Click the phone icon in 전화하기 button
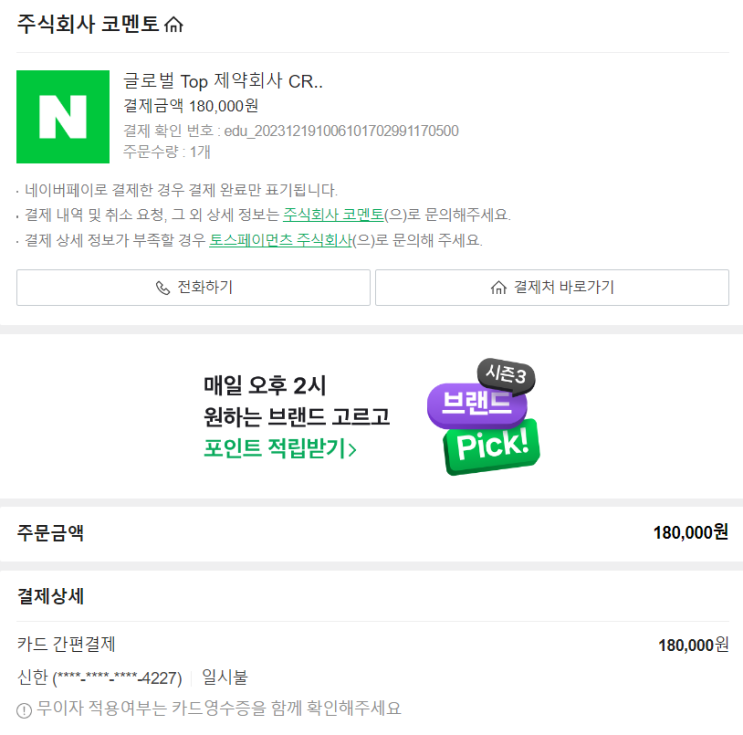The width and height of the screenshot is (743, 735). coord(163,288)
